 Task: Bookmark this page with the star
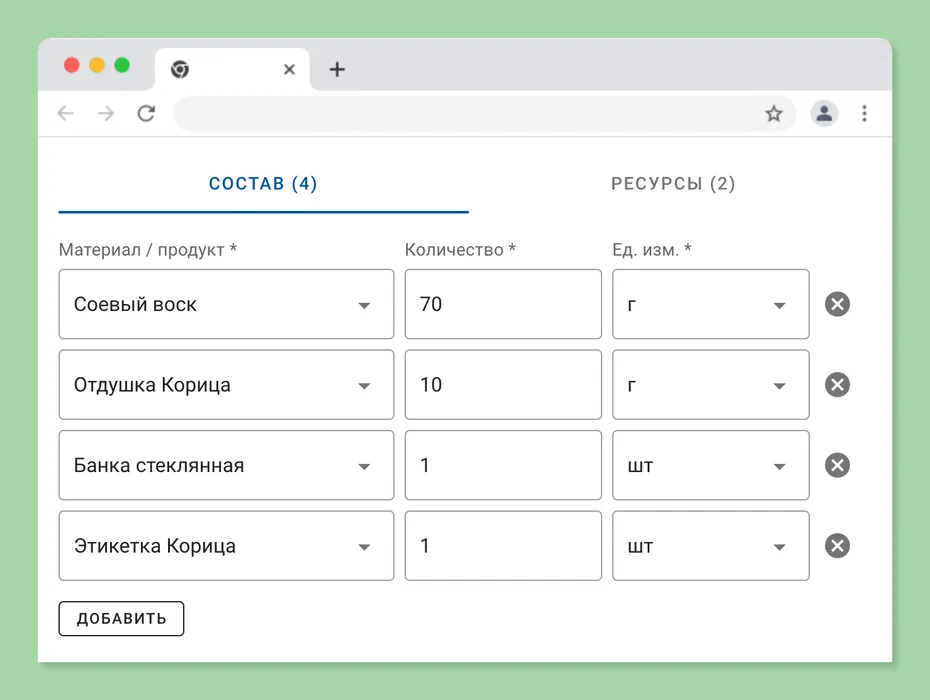[773, 113]
